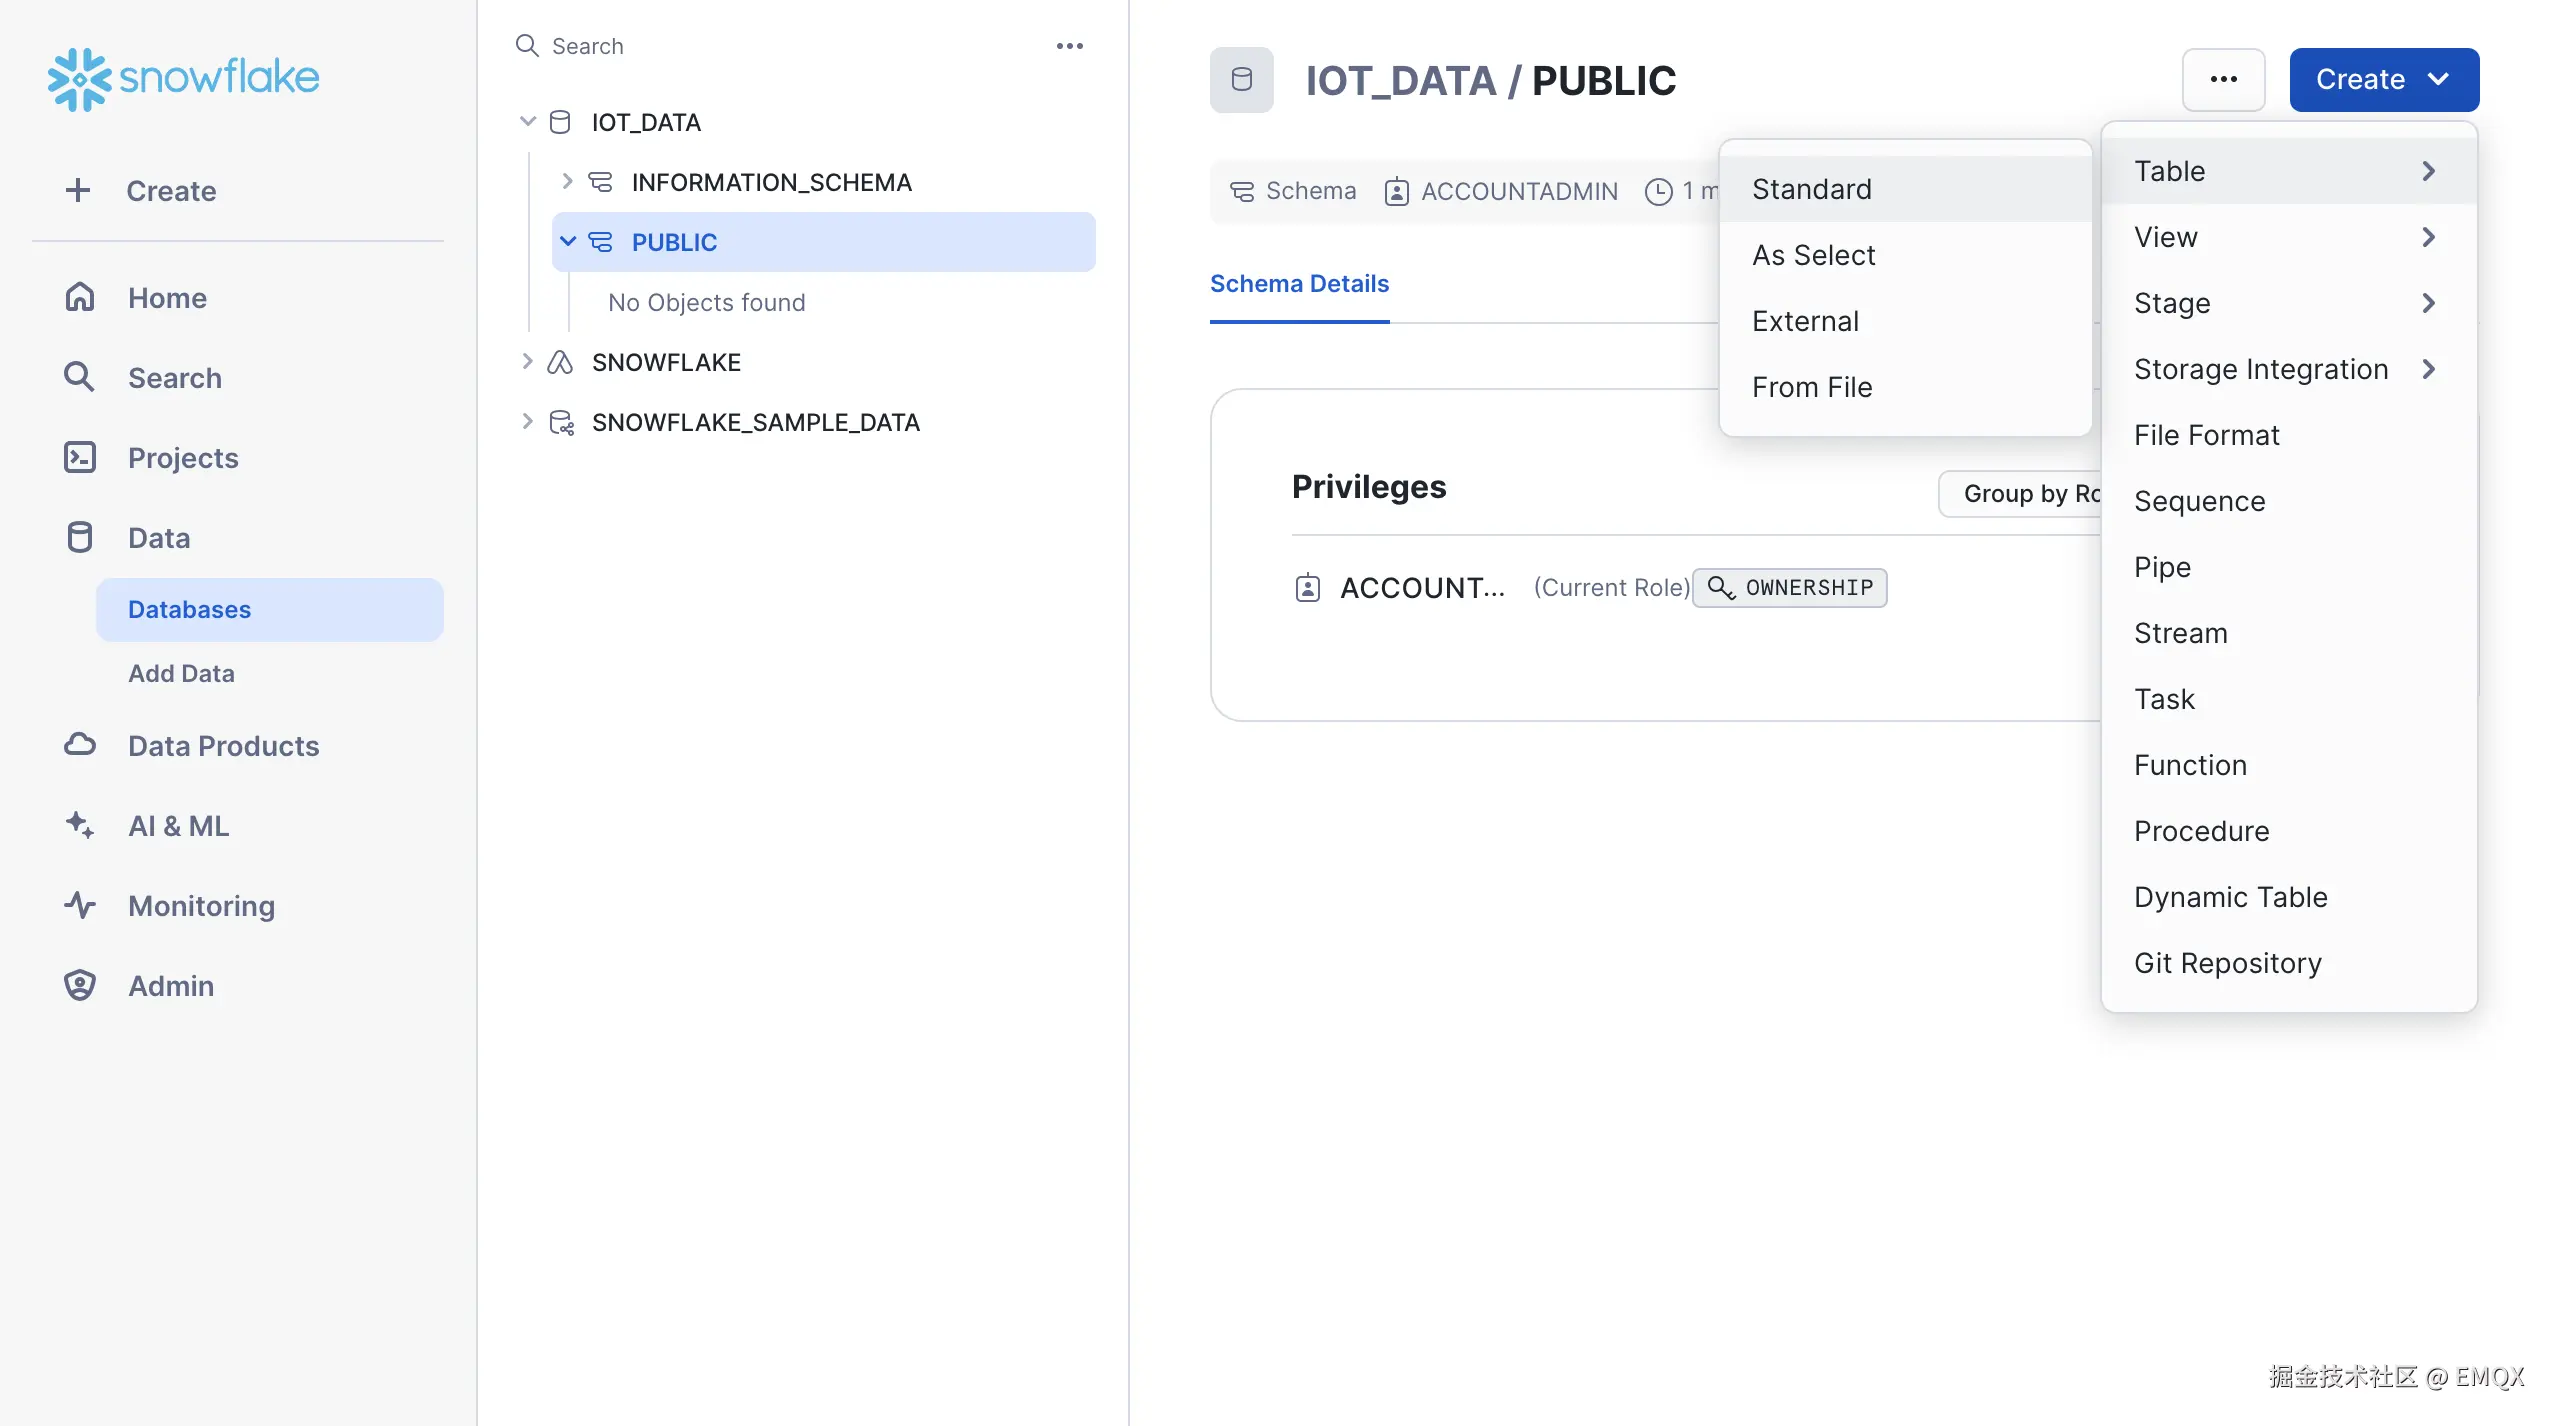Expand SNOWFLAKE_SAMPLE_DATA database

tap(528, 421)
